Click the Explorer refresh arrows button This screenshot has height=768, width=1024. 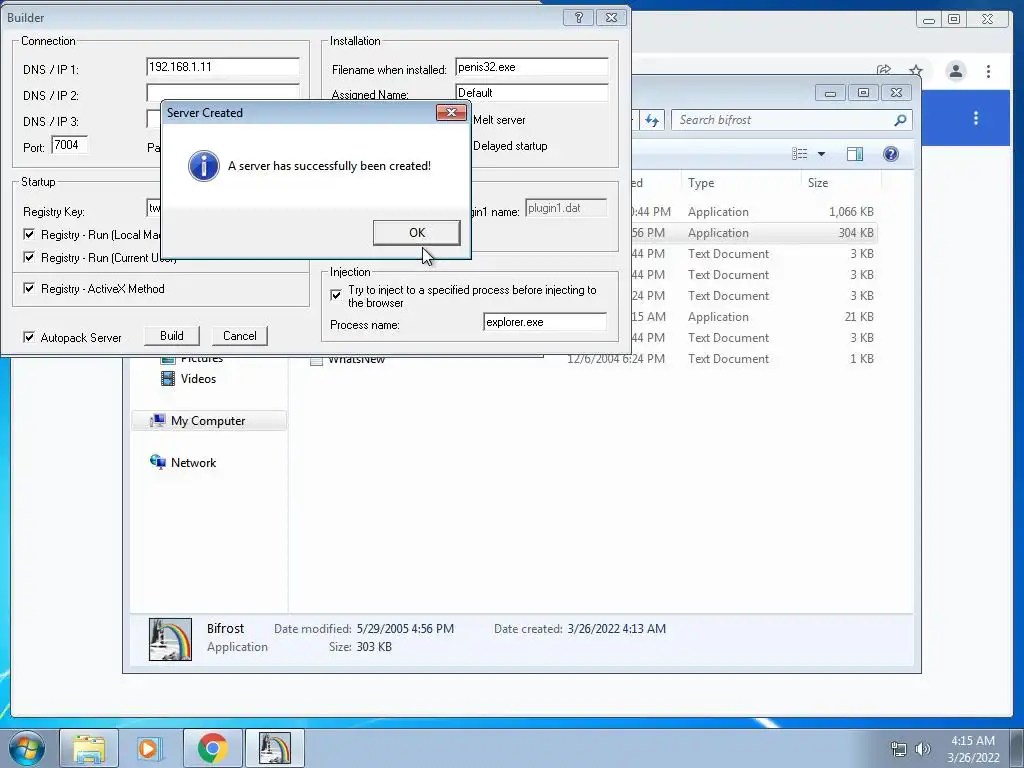[652, 120]
